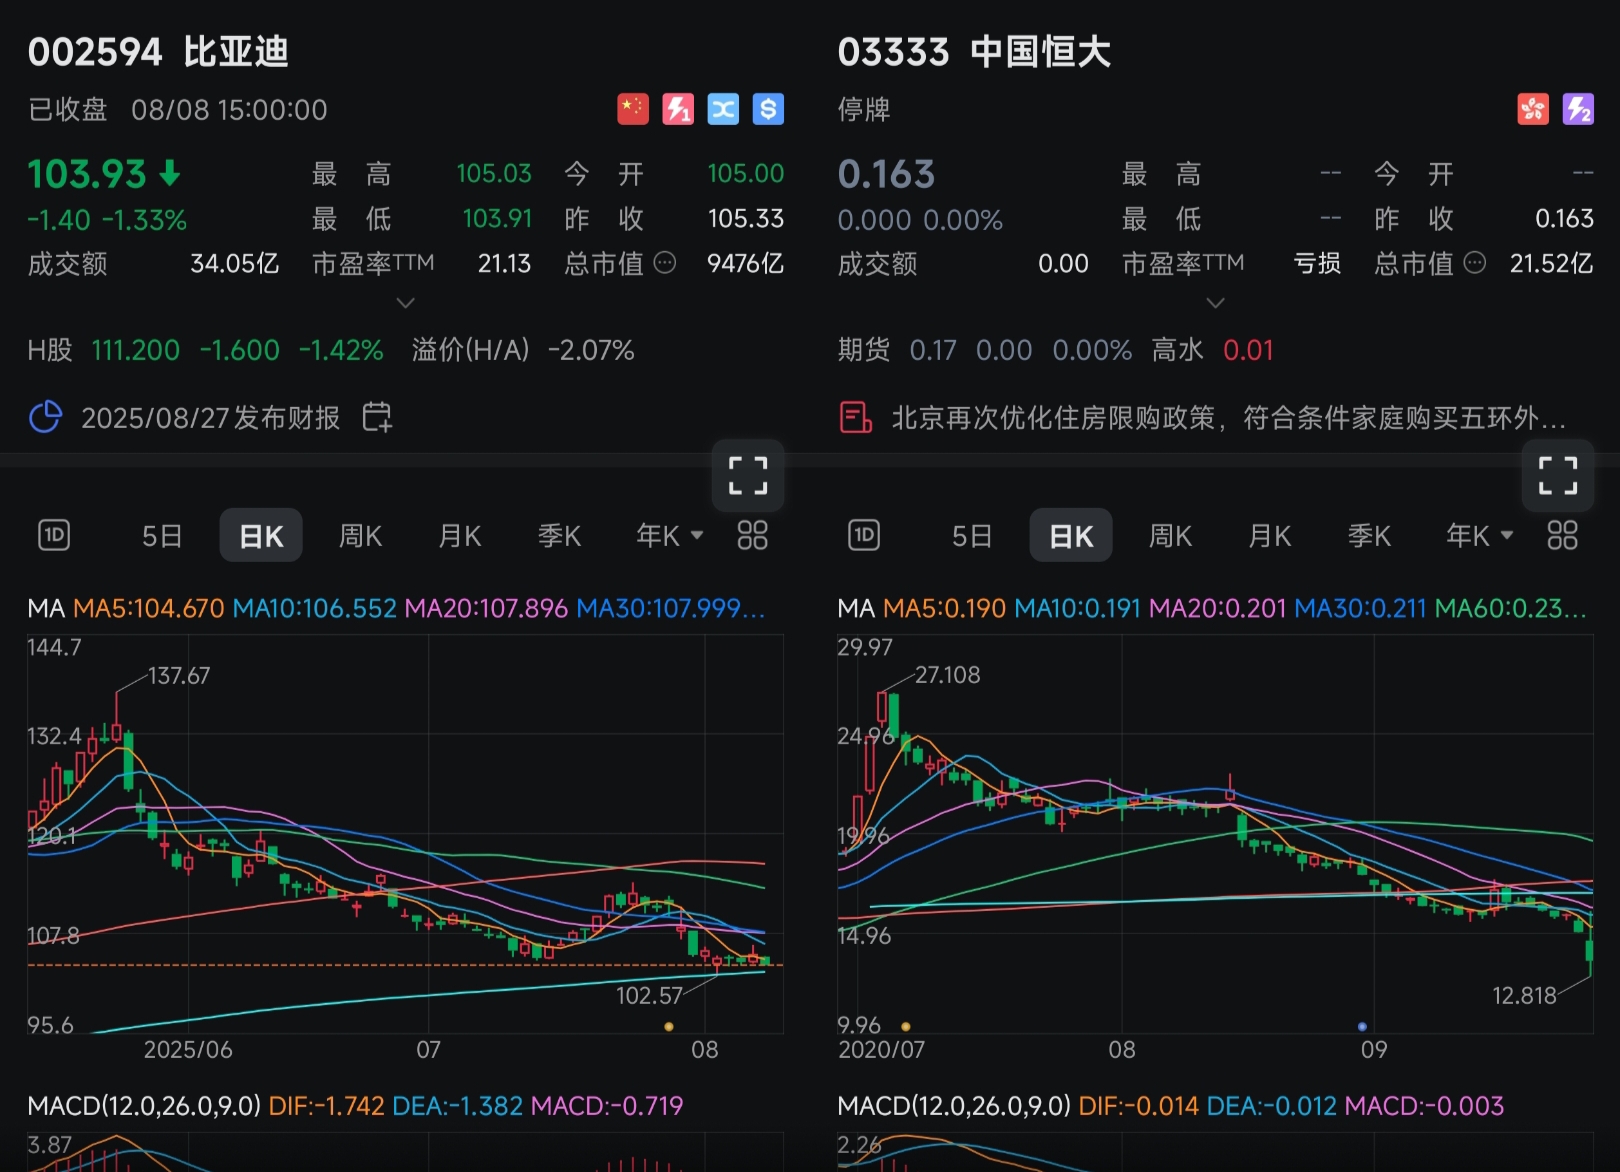
Task: Show market cap info for BYD
Action: click(x=665, y=263)
